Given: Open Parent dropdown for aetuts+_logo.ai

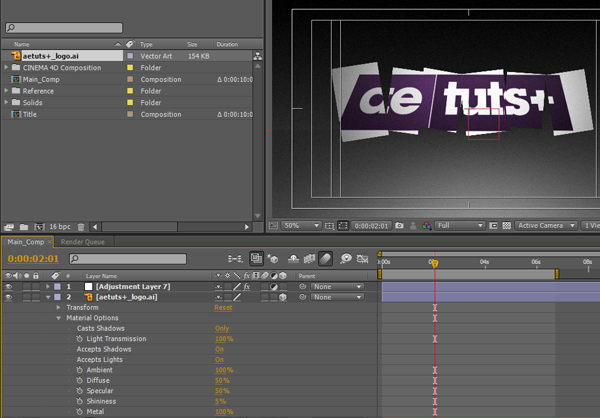Looking at the screenshot, I should [x=336, y=297].
